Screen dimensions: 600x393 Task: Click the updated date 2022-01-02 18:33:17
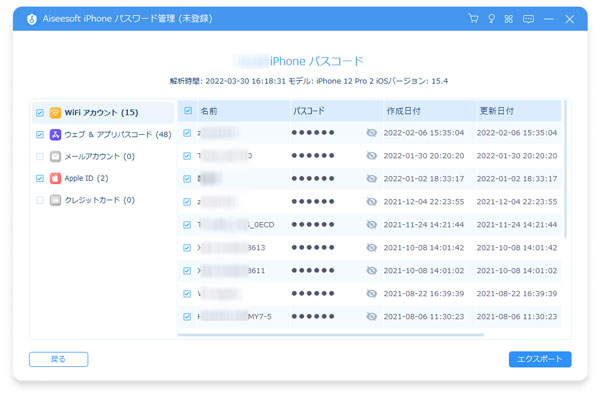tap(517, 179)
